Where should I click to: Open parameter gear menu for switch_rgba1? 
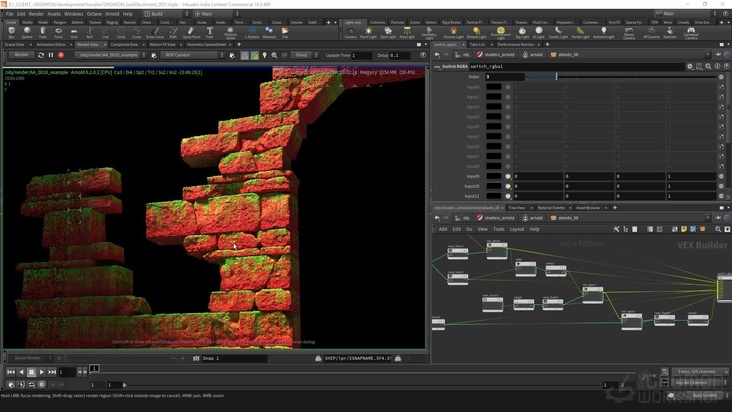tap(690, 66)
